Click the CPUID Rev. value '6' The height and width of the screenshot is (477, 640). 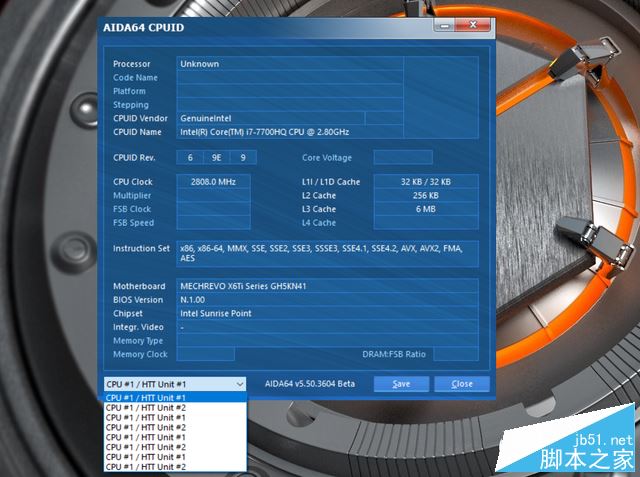point(190,158)
